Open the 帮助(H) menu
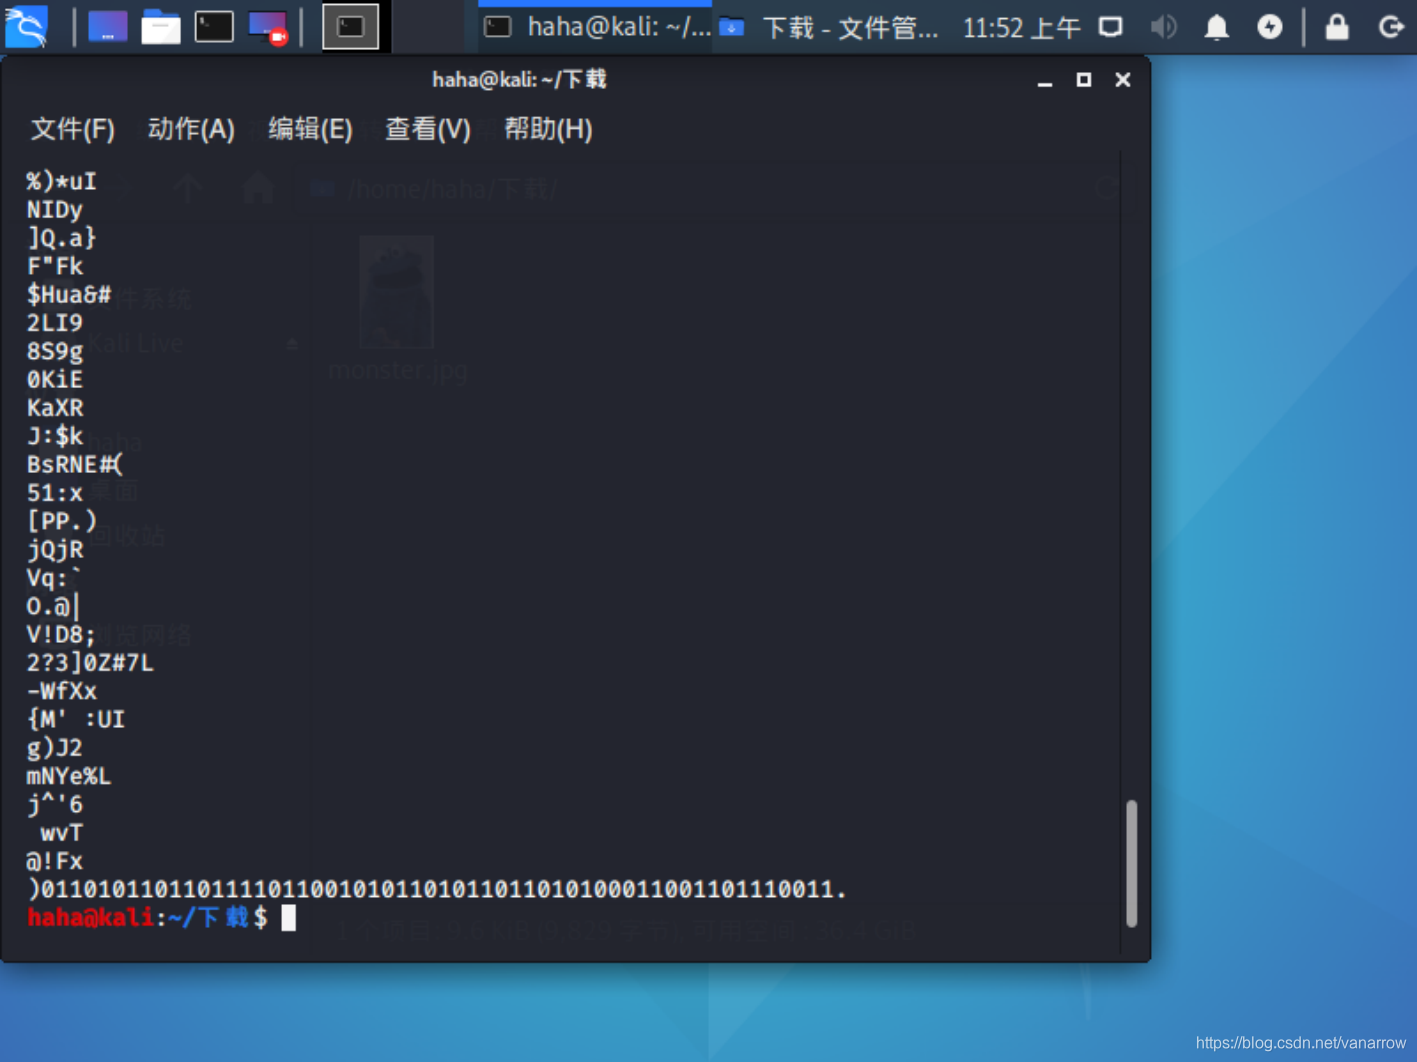The width and height of the screenshot is (1417, 1062). point(548,129)
